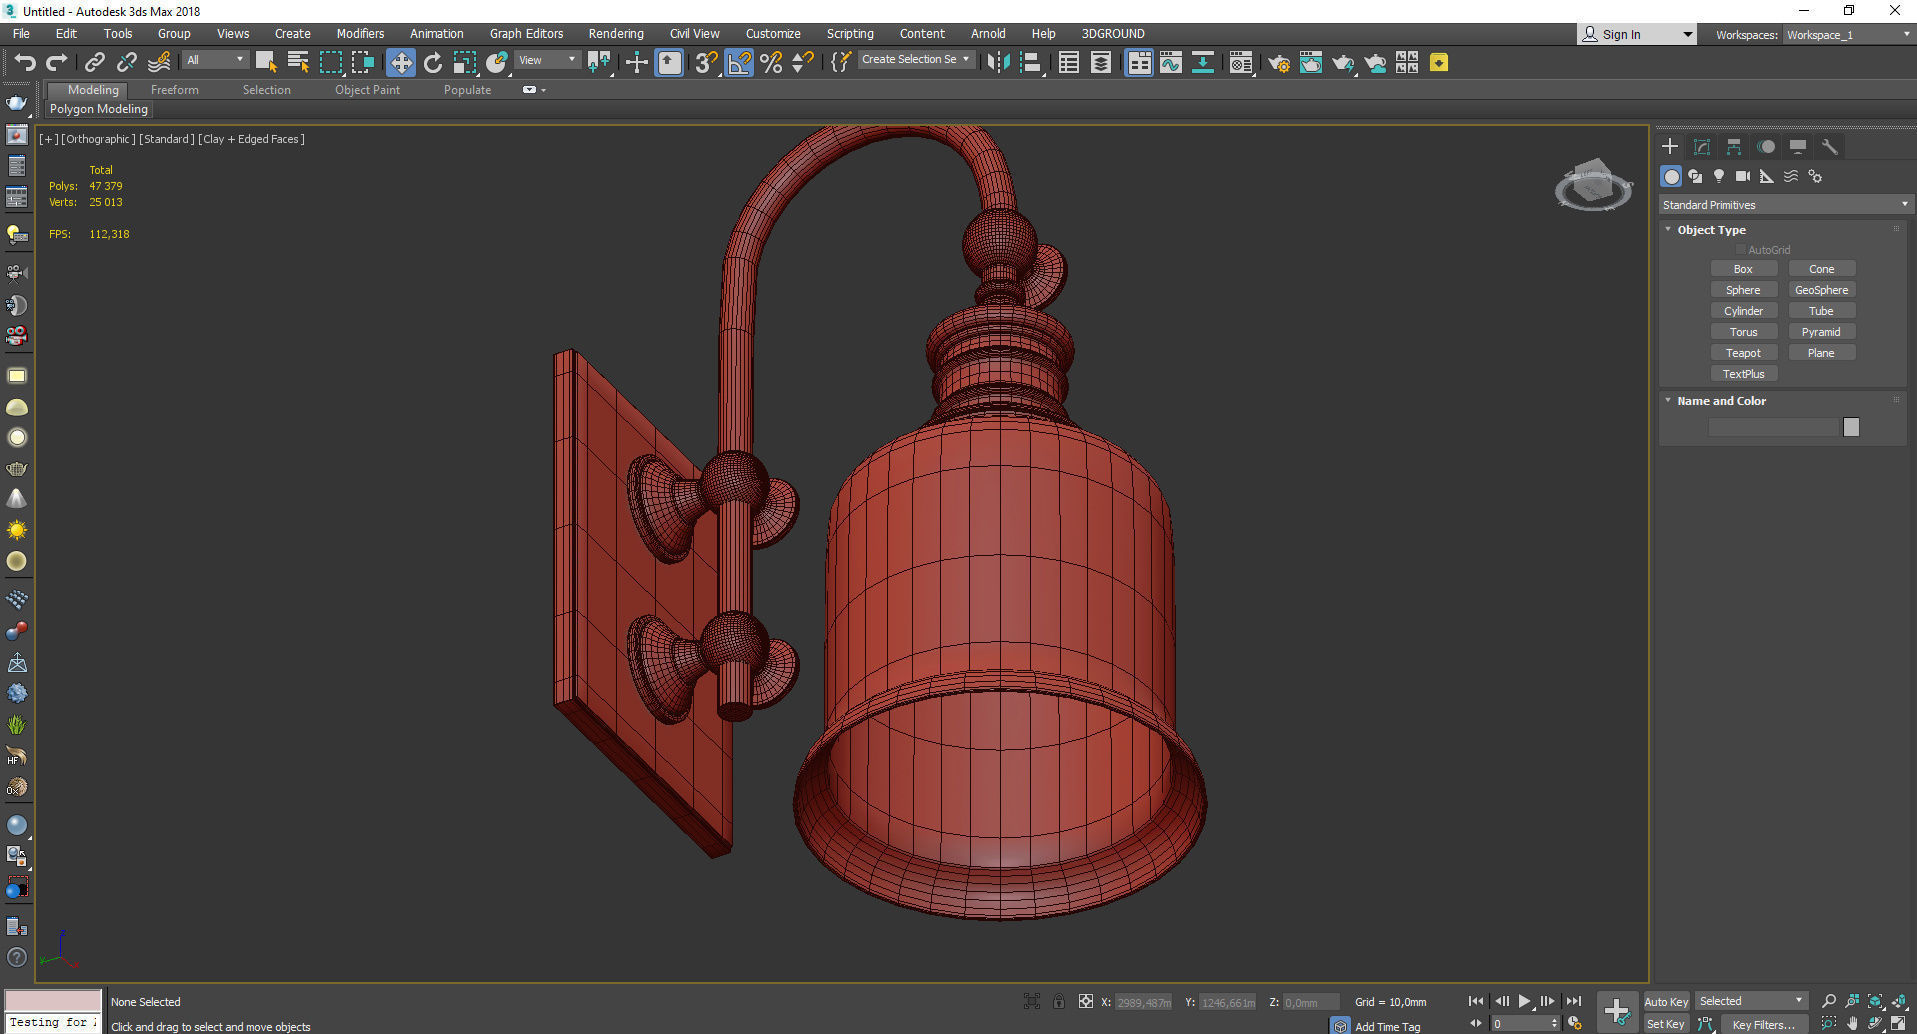Viewport: 1917px width, 1034px height.
Task: Click Bind to Space Warp icon
Action: pos(159,62)
